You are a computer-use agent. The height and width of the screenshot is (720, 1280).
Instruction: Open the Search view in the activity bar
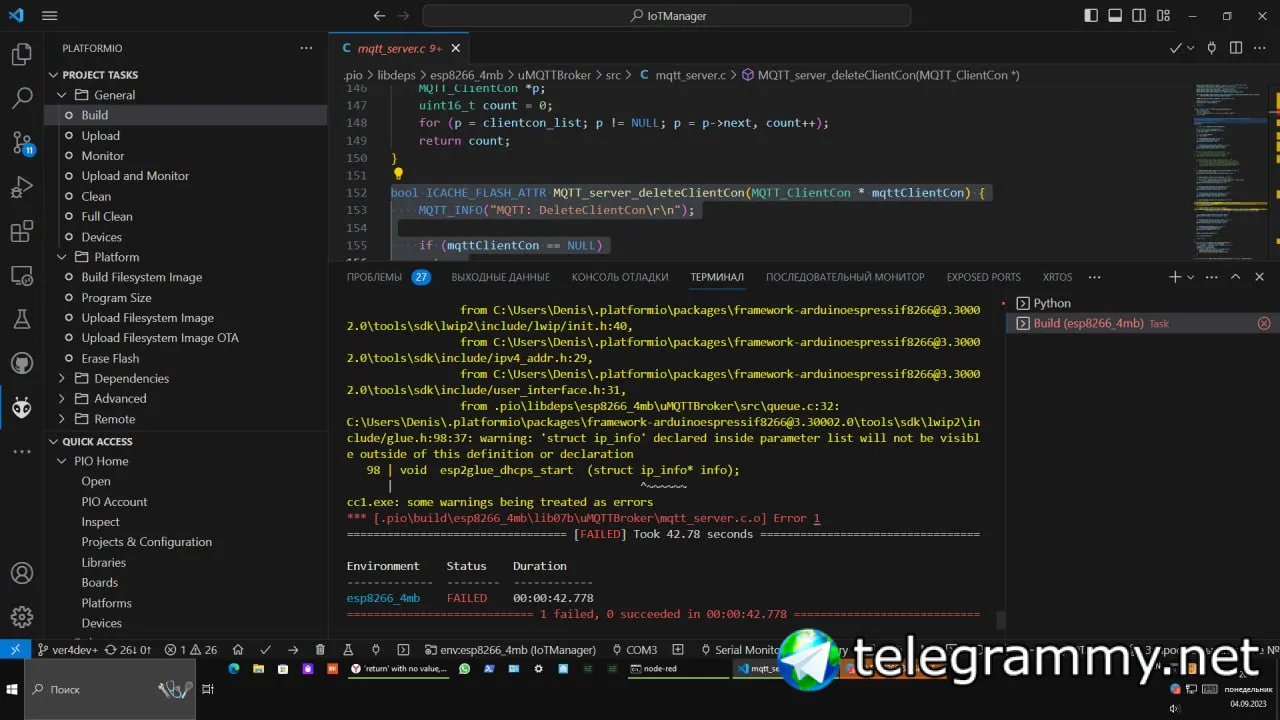point(22,98)
